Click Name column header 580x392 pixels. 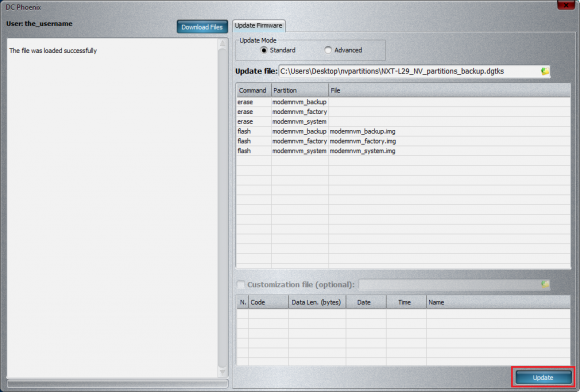click(498, 302)
